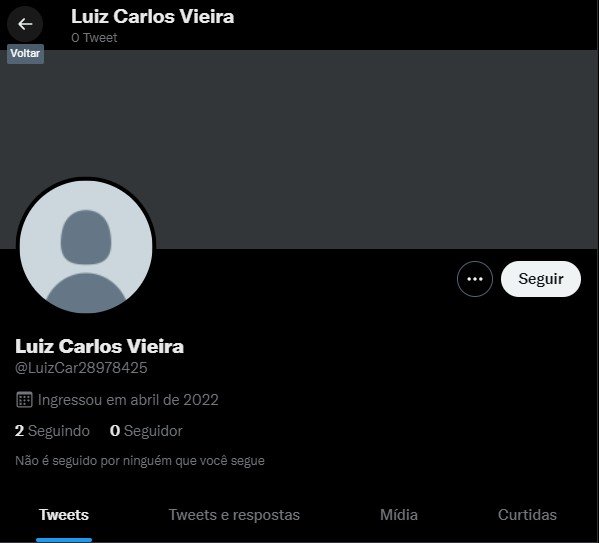599x543 pixels.
Task: Follow the user with Seguir button
Action: [541, 279]
